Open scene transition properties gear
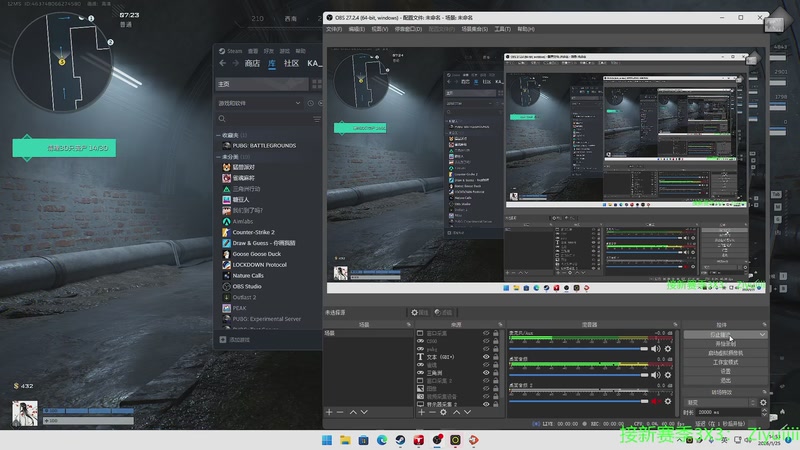This screenshot has height=450, width=800. [x=763, y=403]
